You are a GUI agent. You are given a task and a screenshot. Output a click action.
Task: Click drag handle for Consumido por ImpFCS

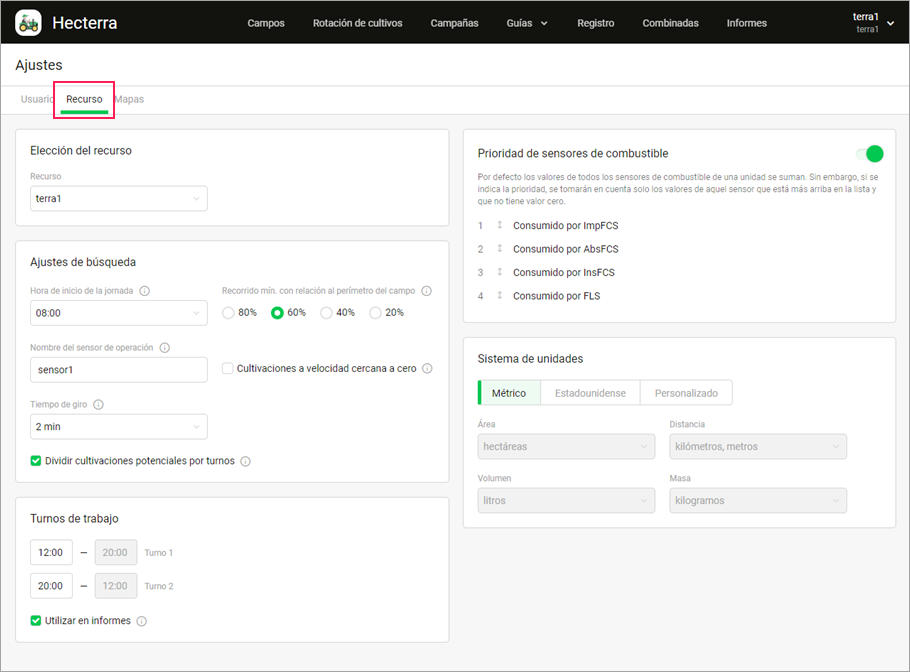click(x=499, y=225)
